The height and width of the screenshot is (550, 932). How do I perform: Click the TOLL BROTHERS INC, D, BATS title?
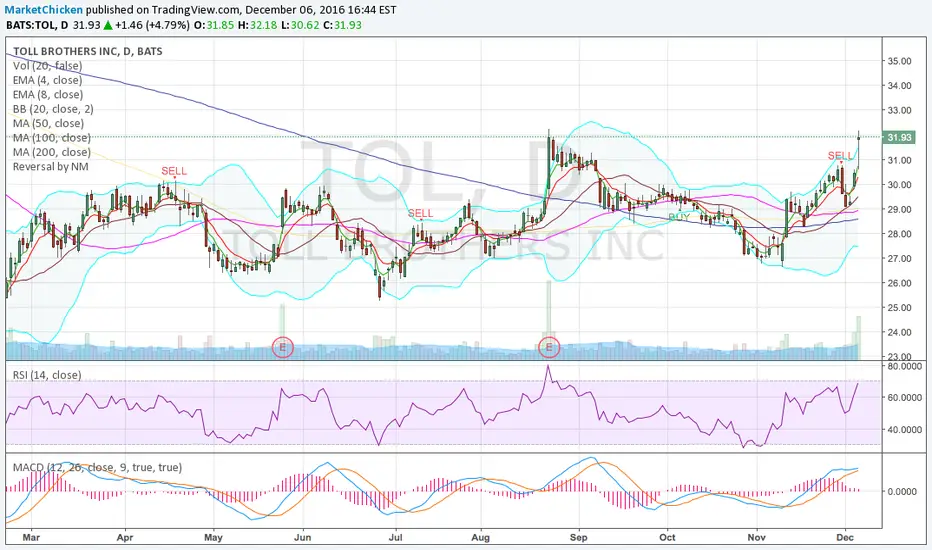(x=88, y=52)
